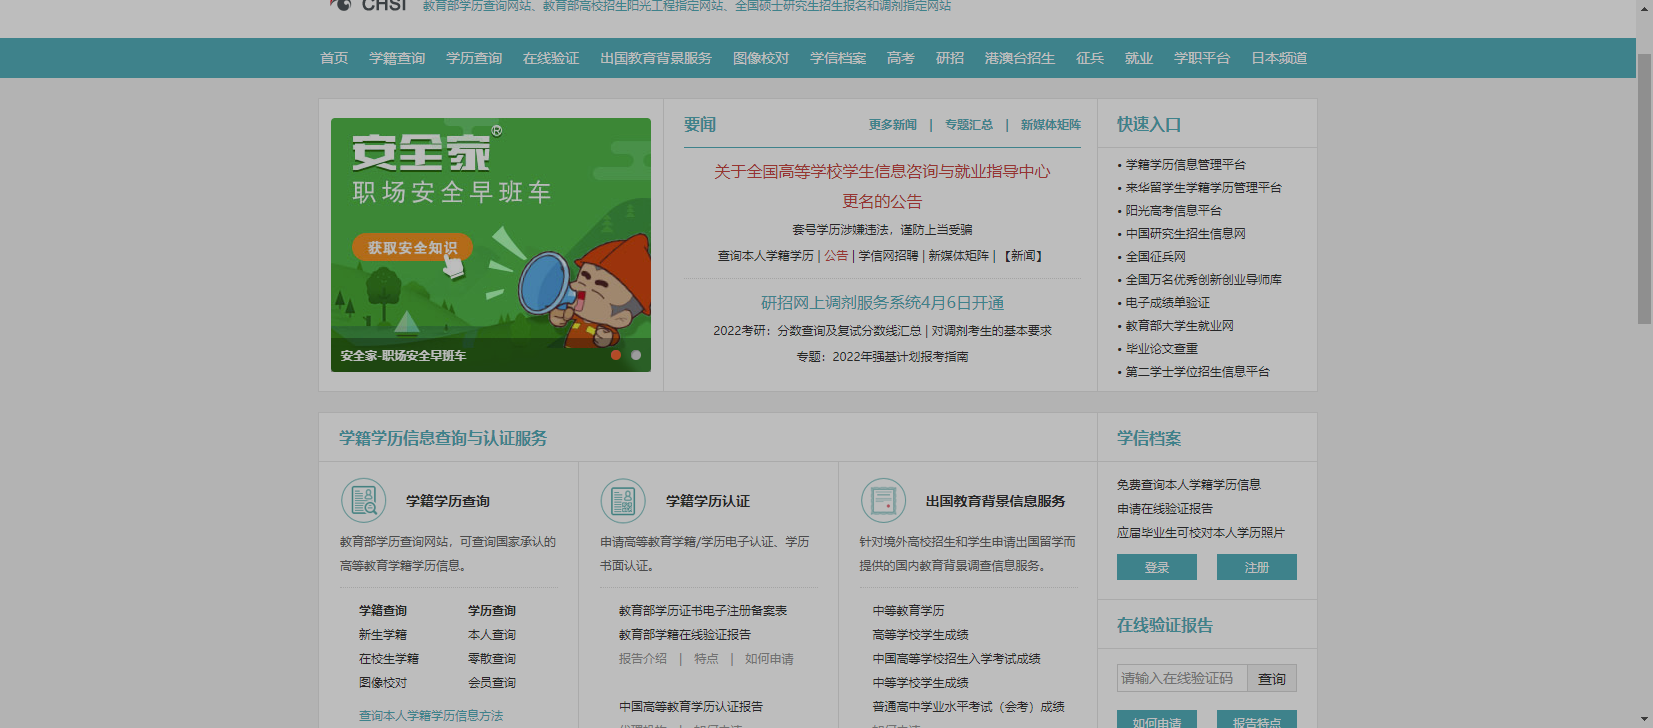This screenshot has height=728, width=1653.
Task: Open the 就业 navigation item
Action: click(1139, 58)
